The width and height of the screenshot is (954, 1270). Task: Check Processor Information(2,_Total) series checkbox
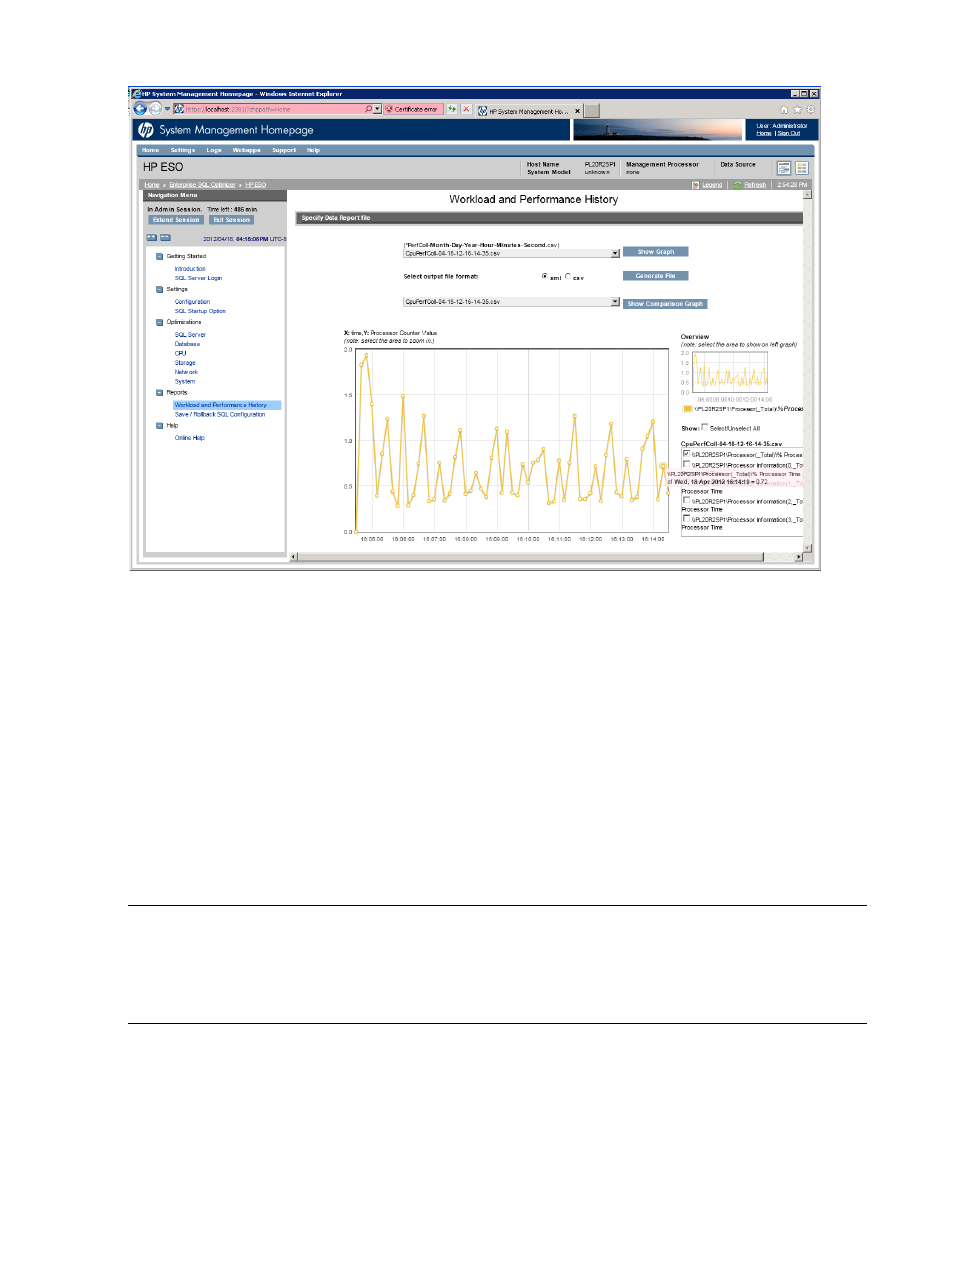click(x=686, y=501)
